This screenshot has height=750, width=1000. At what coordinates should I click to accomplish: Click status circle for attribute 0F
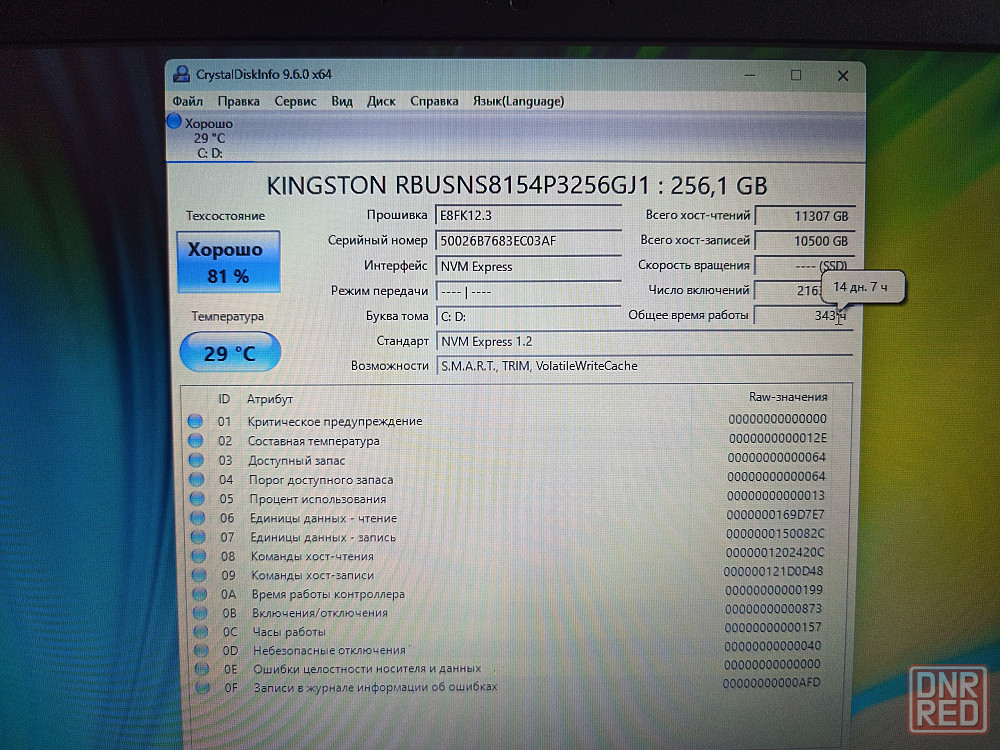[x=203, y=688]
